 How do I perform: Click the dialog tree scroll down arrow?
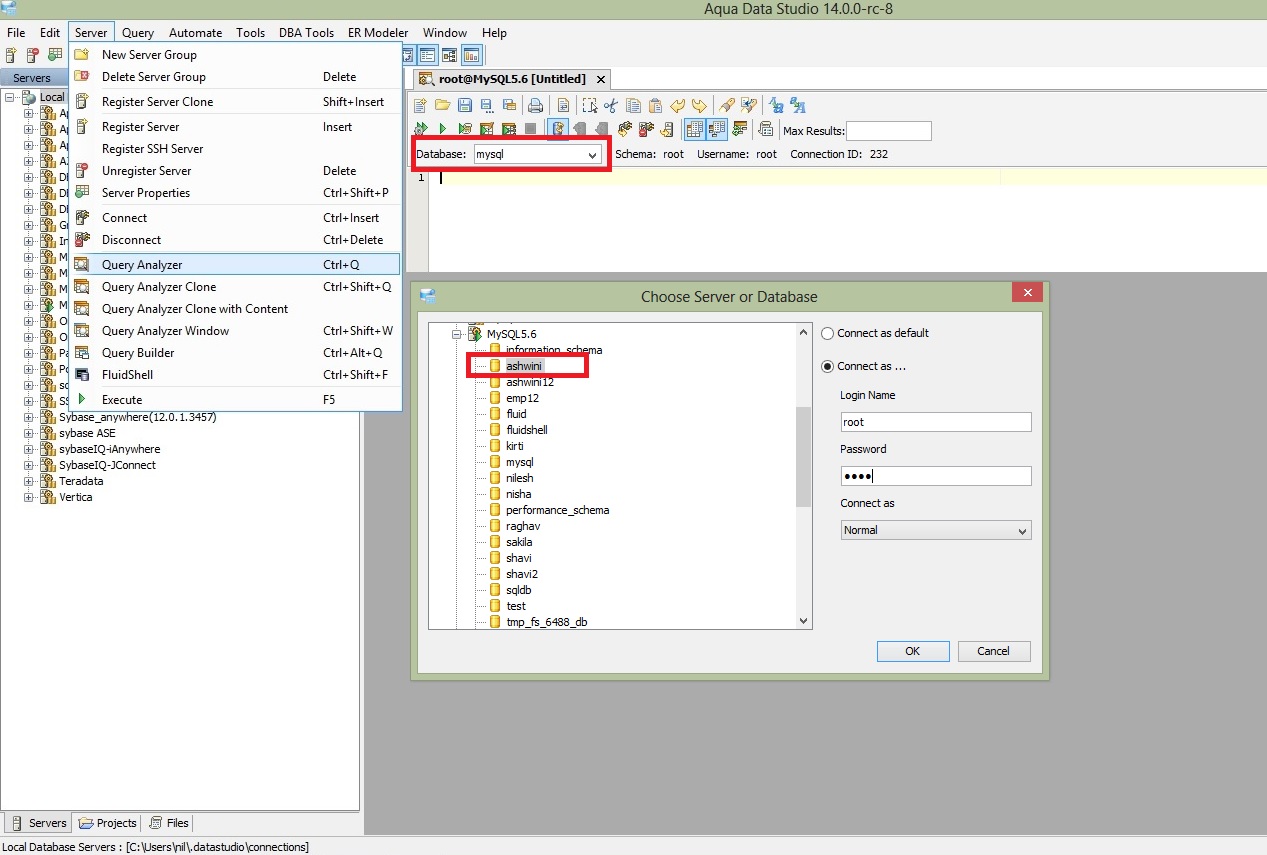click(x=804, y=621)
